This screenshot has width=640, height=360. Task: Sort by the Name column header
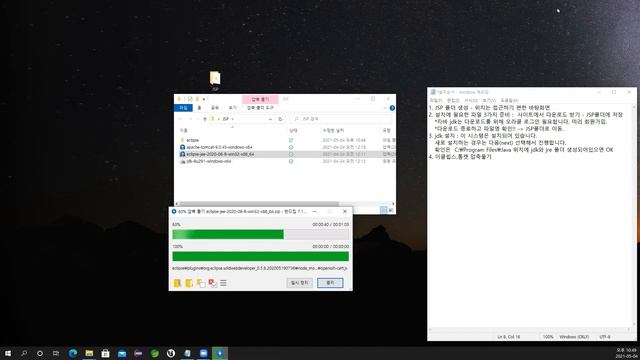184,130
